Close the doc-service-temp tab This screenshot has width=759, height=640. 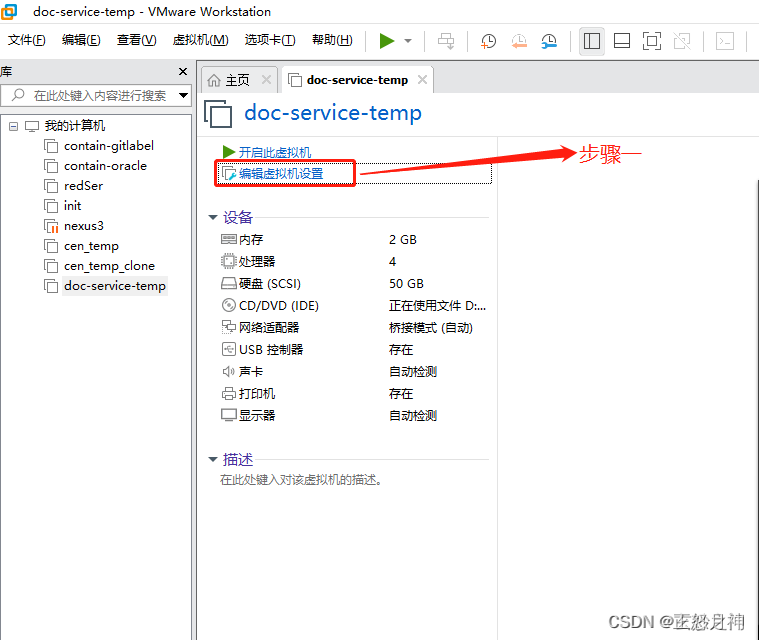pos(422,79)
